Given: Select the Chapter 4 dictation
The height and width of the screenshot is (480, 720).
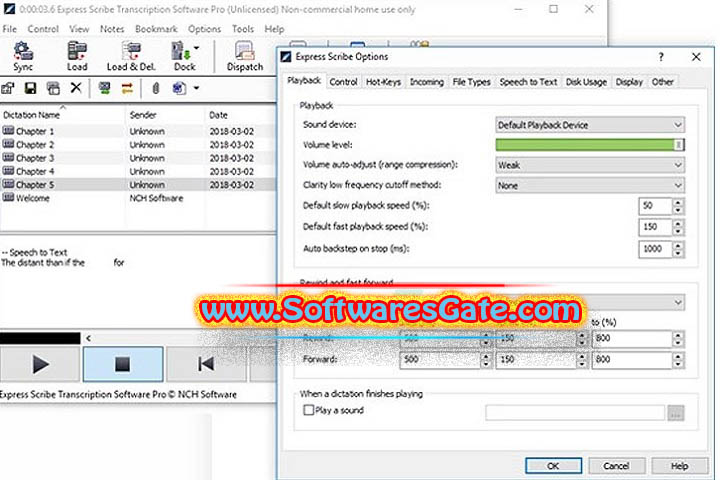Looking at the screenshot, I should 138,171.
